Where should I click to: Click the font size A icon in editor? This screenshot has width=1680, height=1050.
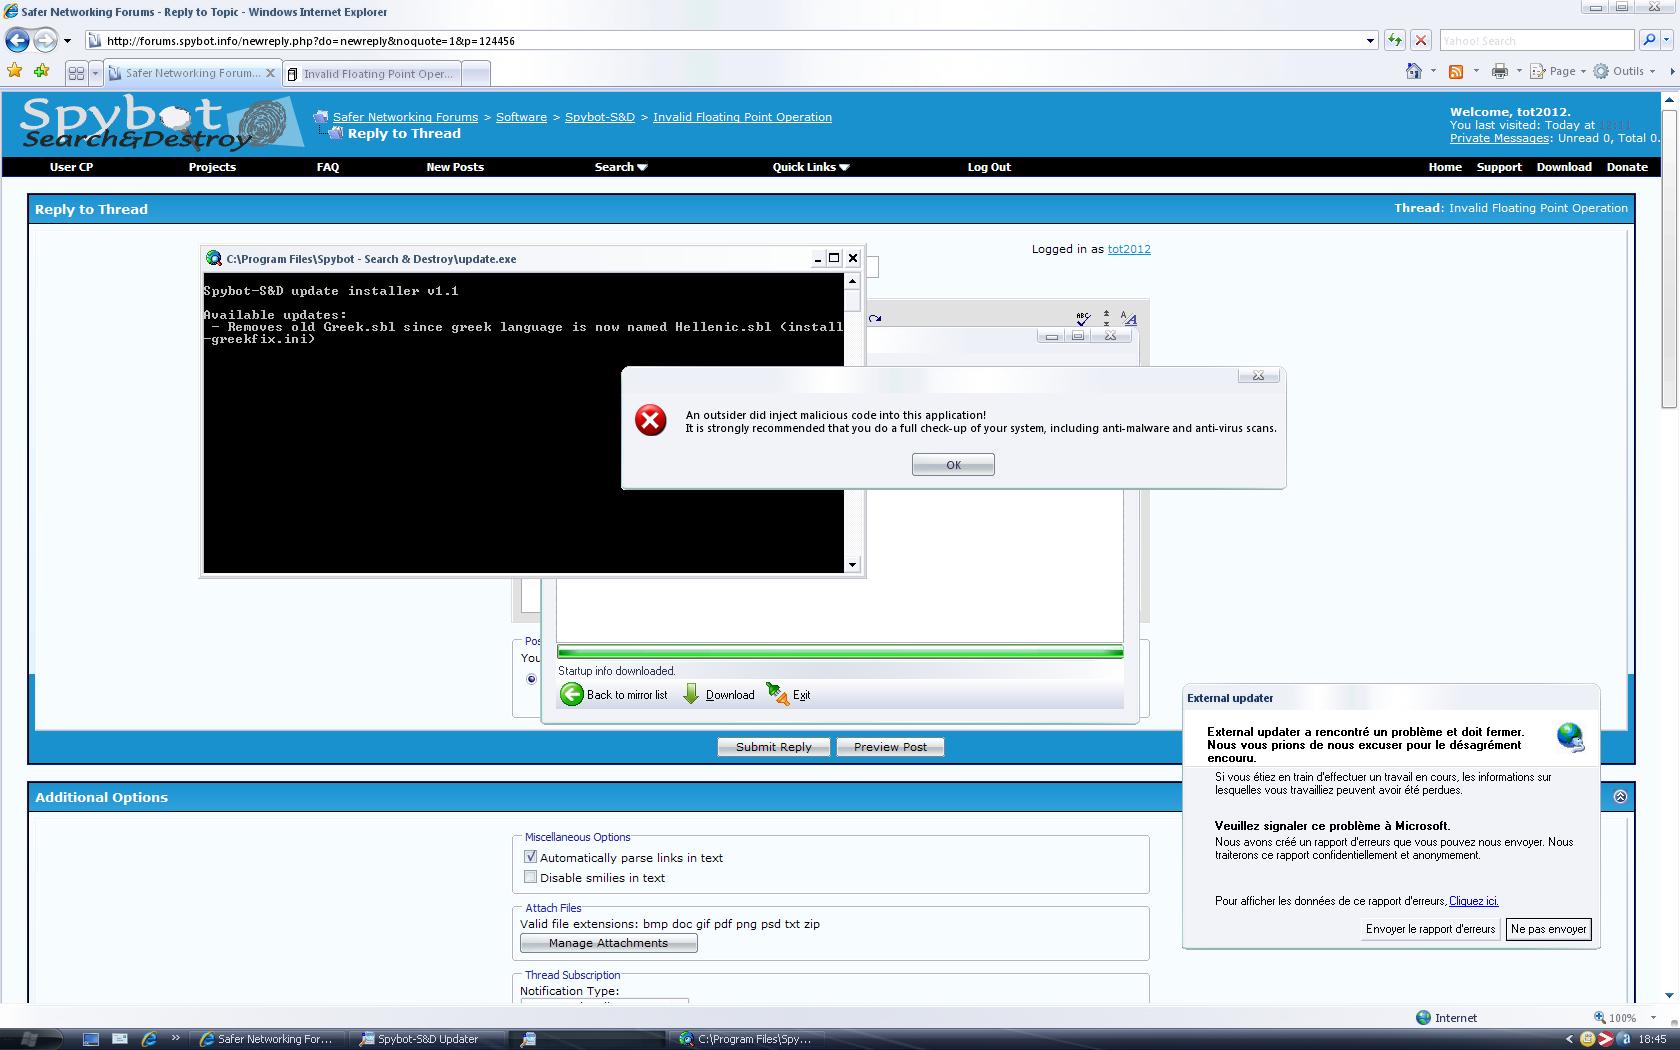point(1129,318)
